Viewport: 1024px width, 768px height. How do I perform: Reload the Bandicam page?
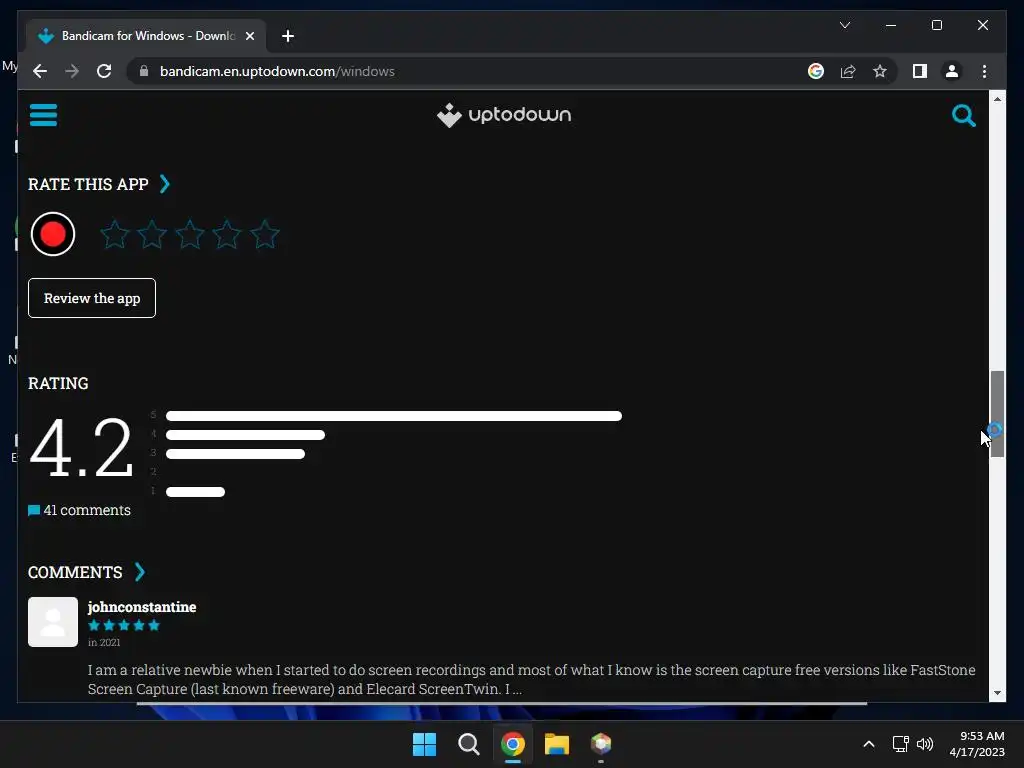[x=104, y=71]
